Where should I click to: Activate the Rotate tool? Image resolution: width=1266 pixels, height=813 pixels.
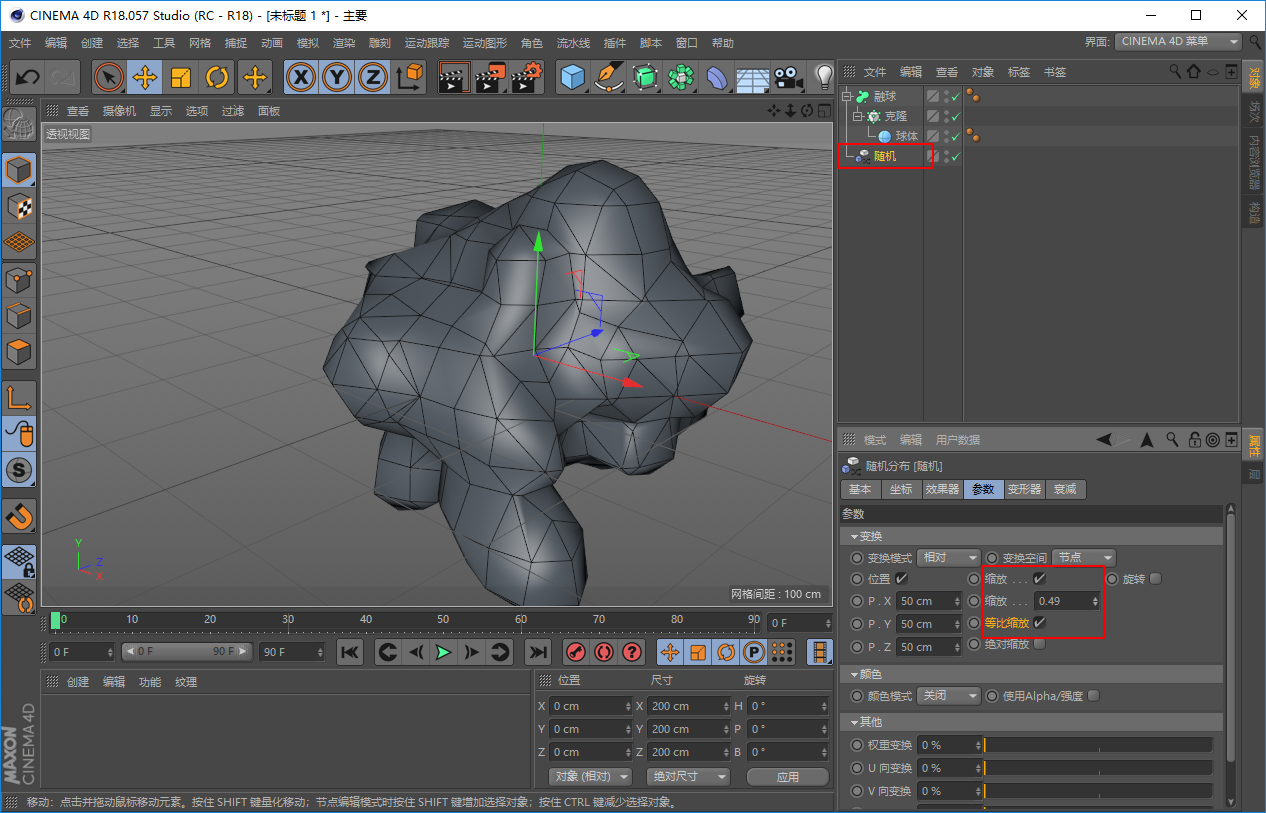point(217,77)
